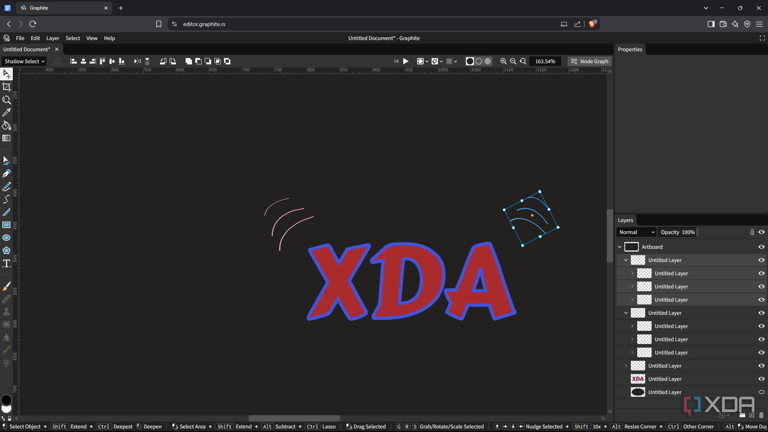
Task: Open the File menu
Action: click(x=20, y=38)
